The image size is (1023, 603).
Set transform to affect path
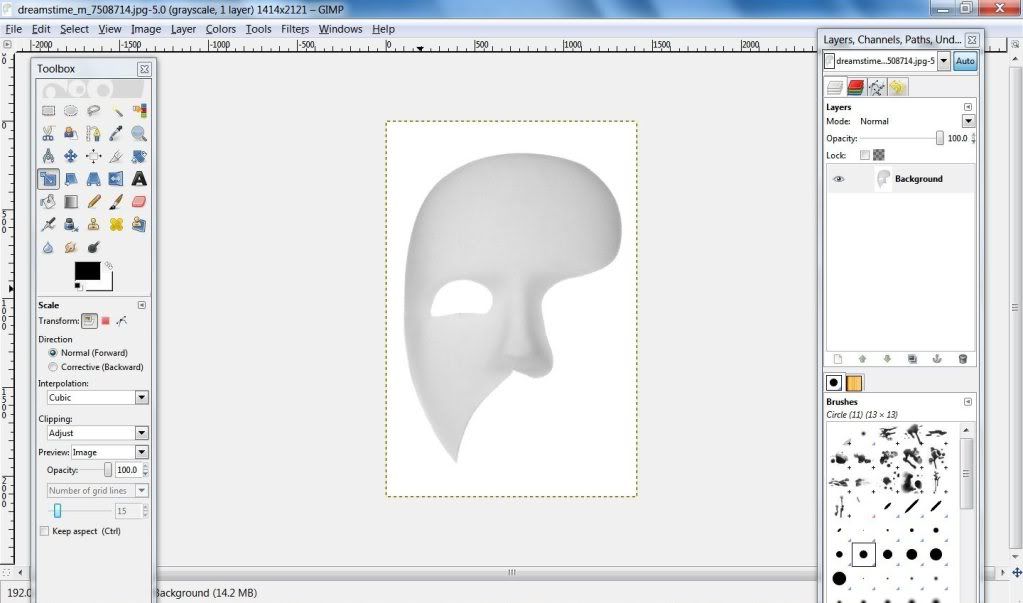click(121, 320)
